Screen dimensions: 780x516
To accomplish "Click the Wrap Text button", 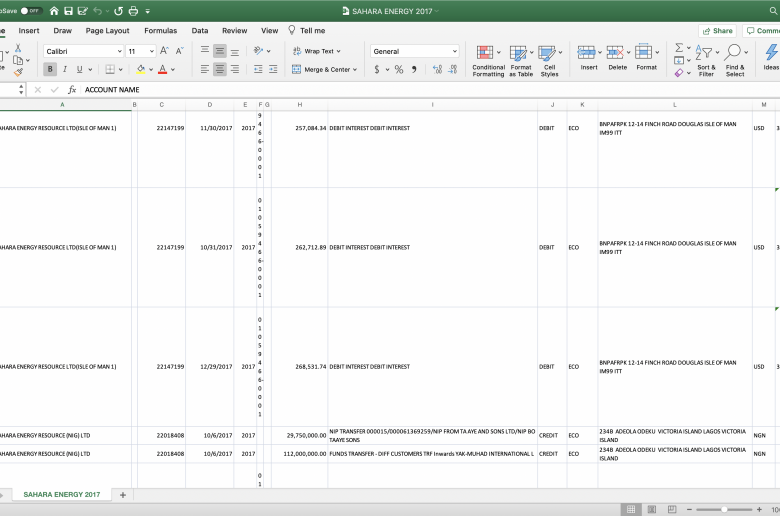I will pyautogui.click(x=316, y=51).
